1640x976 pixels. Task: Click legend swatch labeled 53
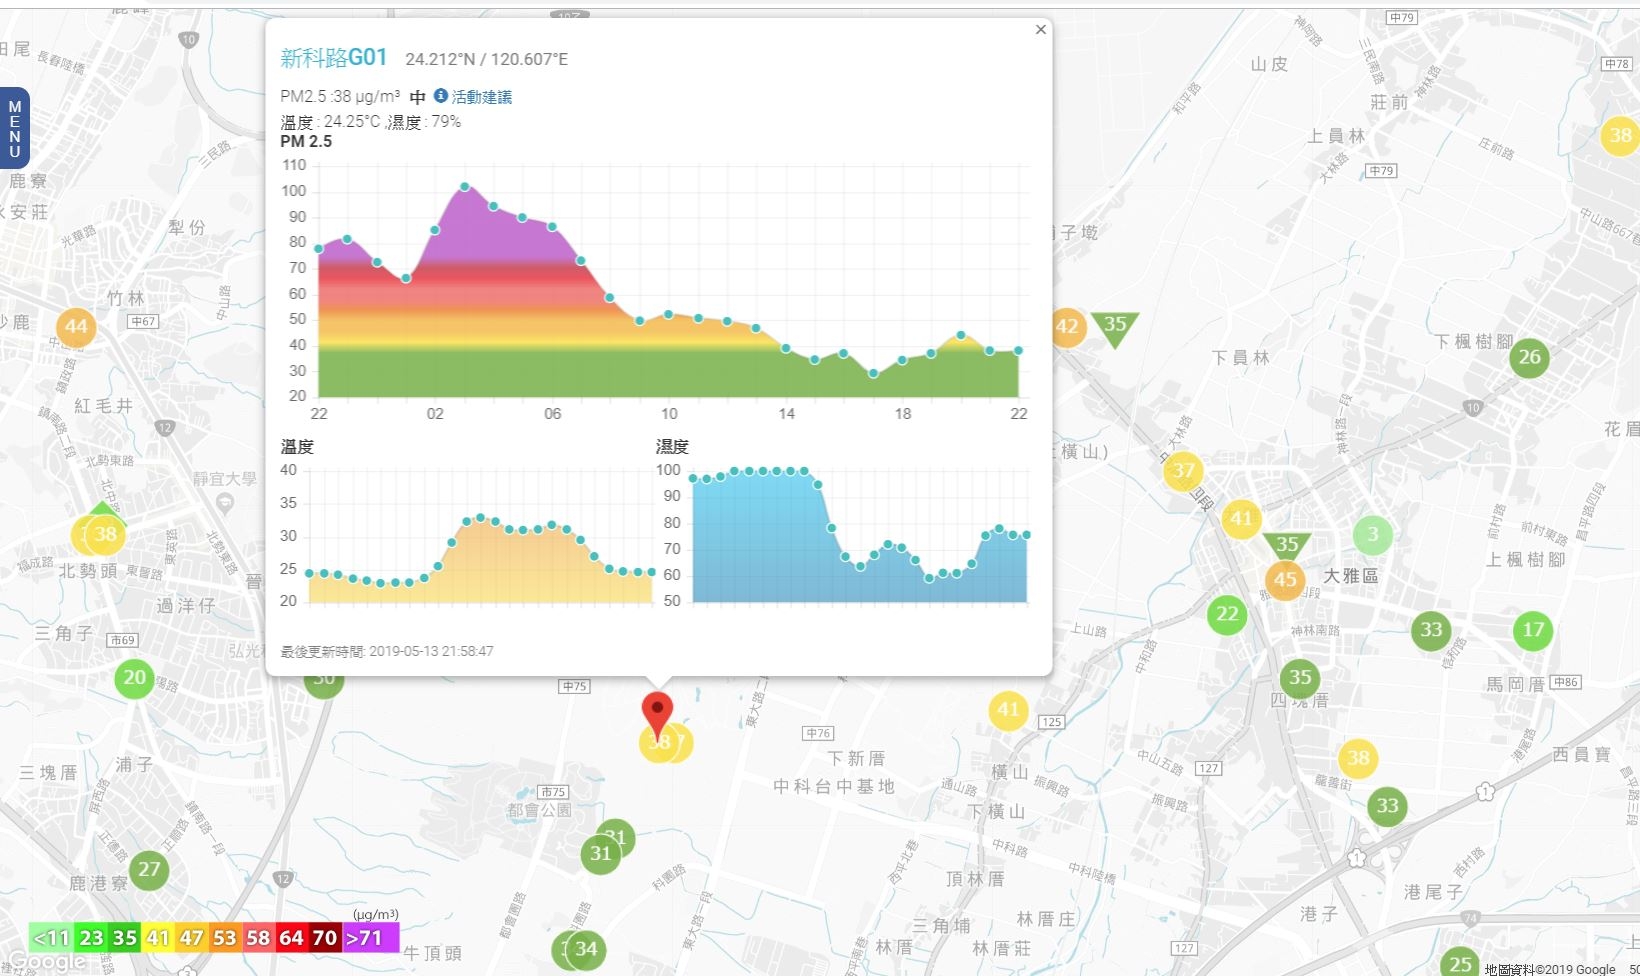[225, 938]
